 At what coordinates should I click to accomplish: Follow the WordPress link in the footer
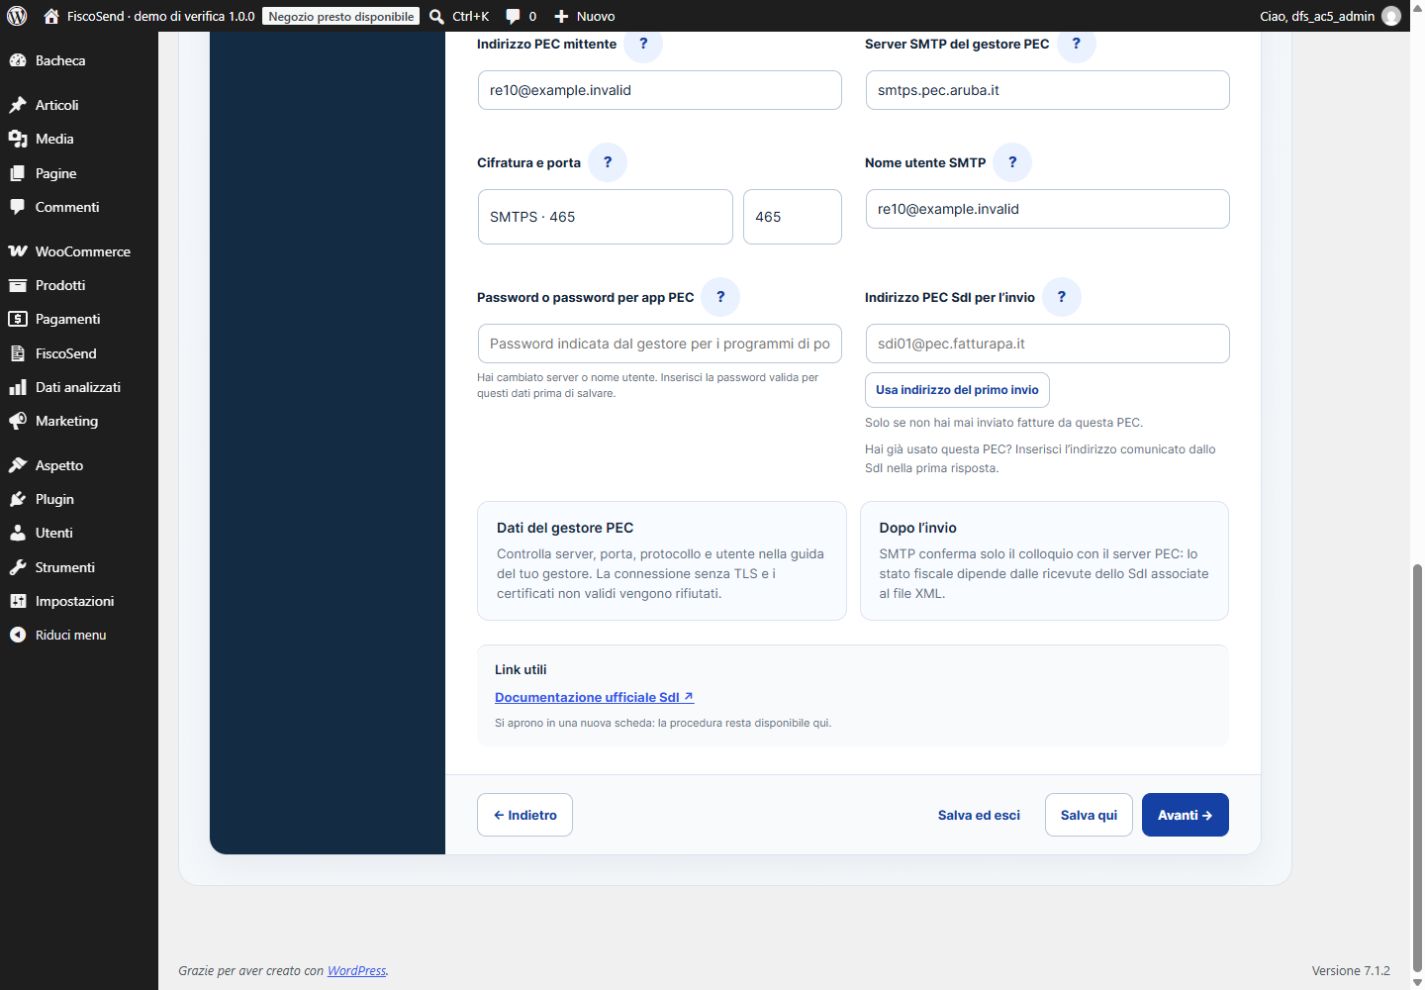(356, 970)
